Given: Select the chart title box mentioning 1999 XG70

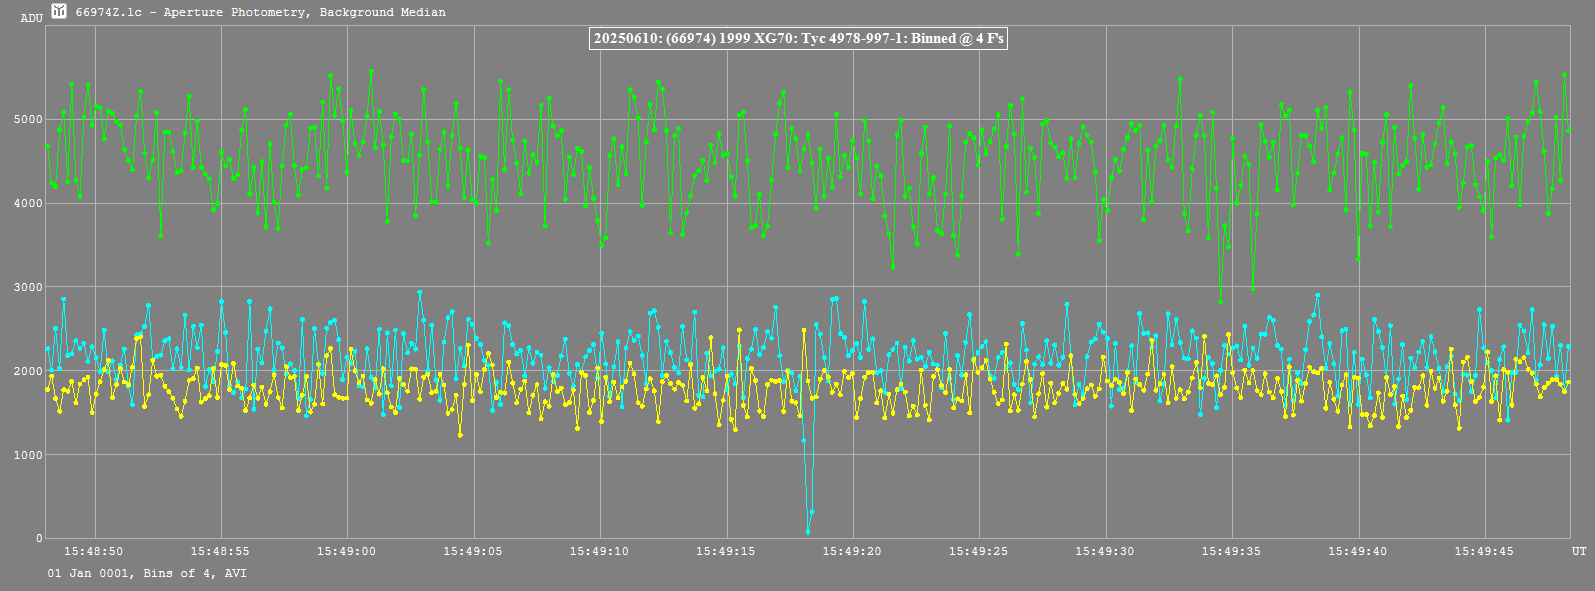Looking at the screenshot, I should [798, 38].
